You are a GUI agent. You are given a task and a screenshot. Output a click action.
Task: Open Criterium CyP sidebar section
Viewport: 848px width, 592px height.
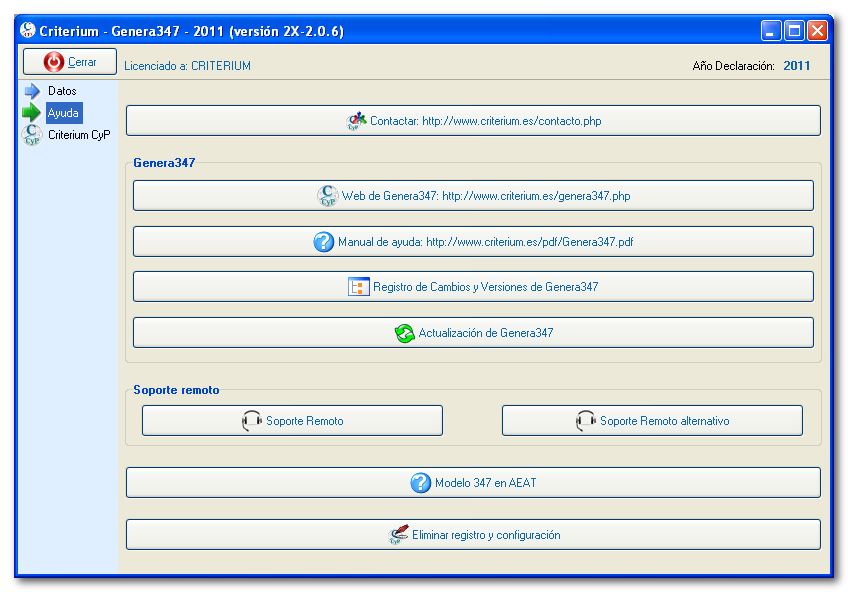(x=79, y=135)
